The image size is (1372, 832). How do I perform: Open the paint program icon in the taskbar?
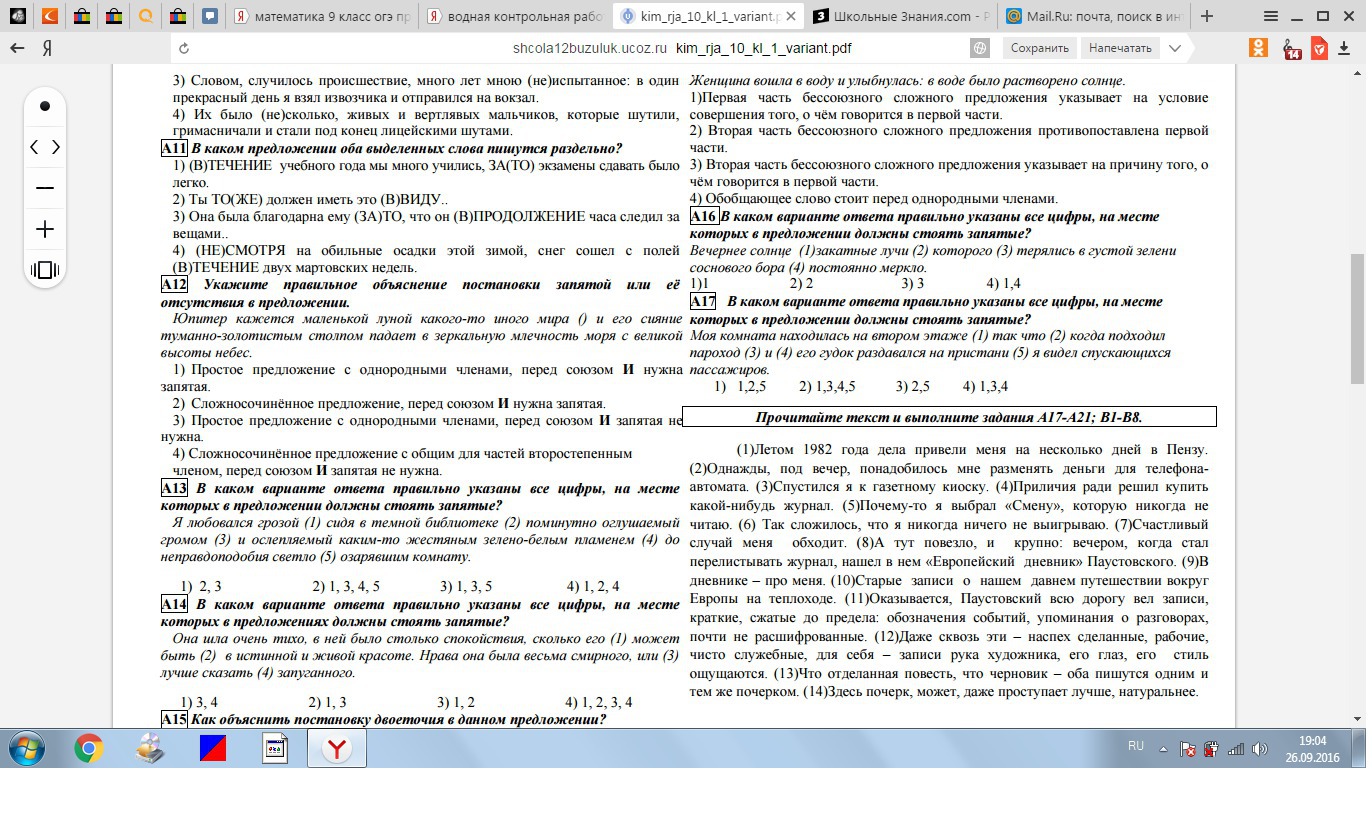(151, 749)
